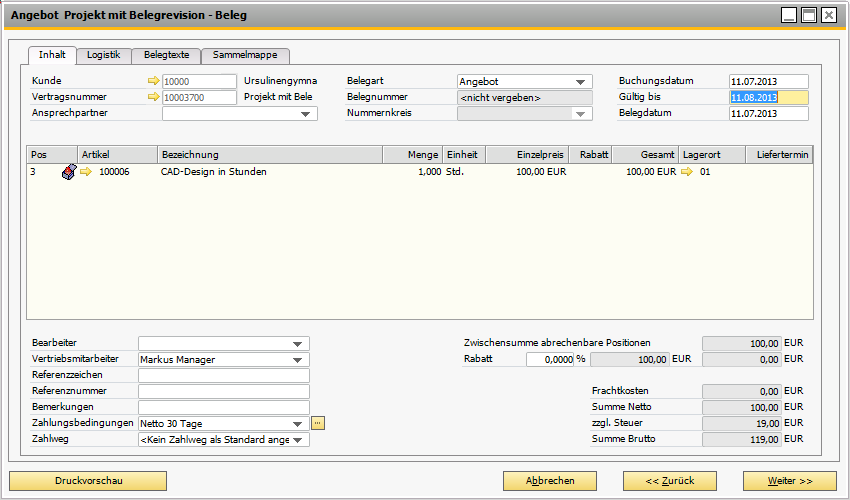Expand the Belegart dropdown

coord(580,82)
